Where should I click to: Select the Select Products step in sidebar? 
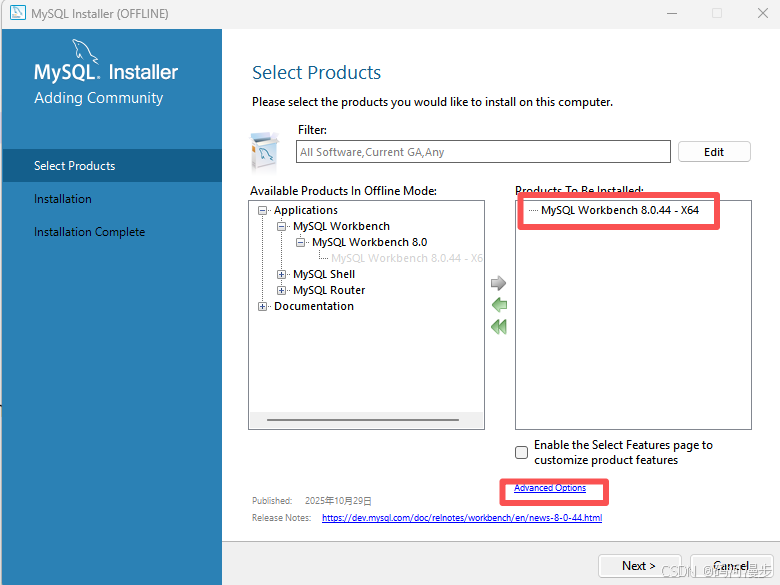[112, 166]
